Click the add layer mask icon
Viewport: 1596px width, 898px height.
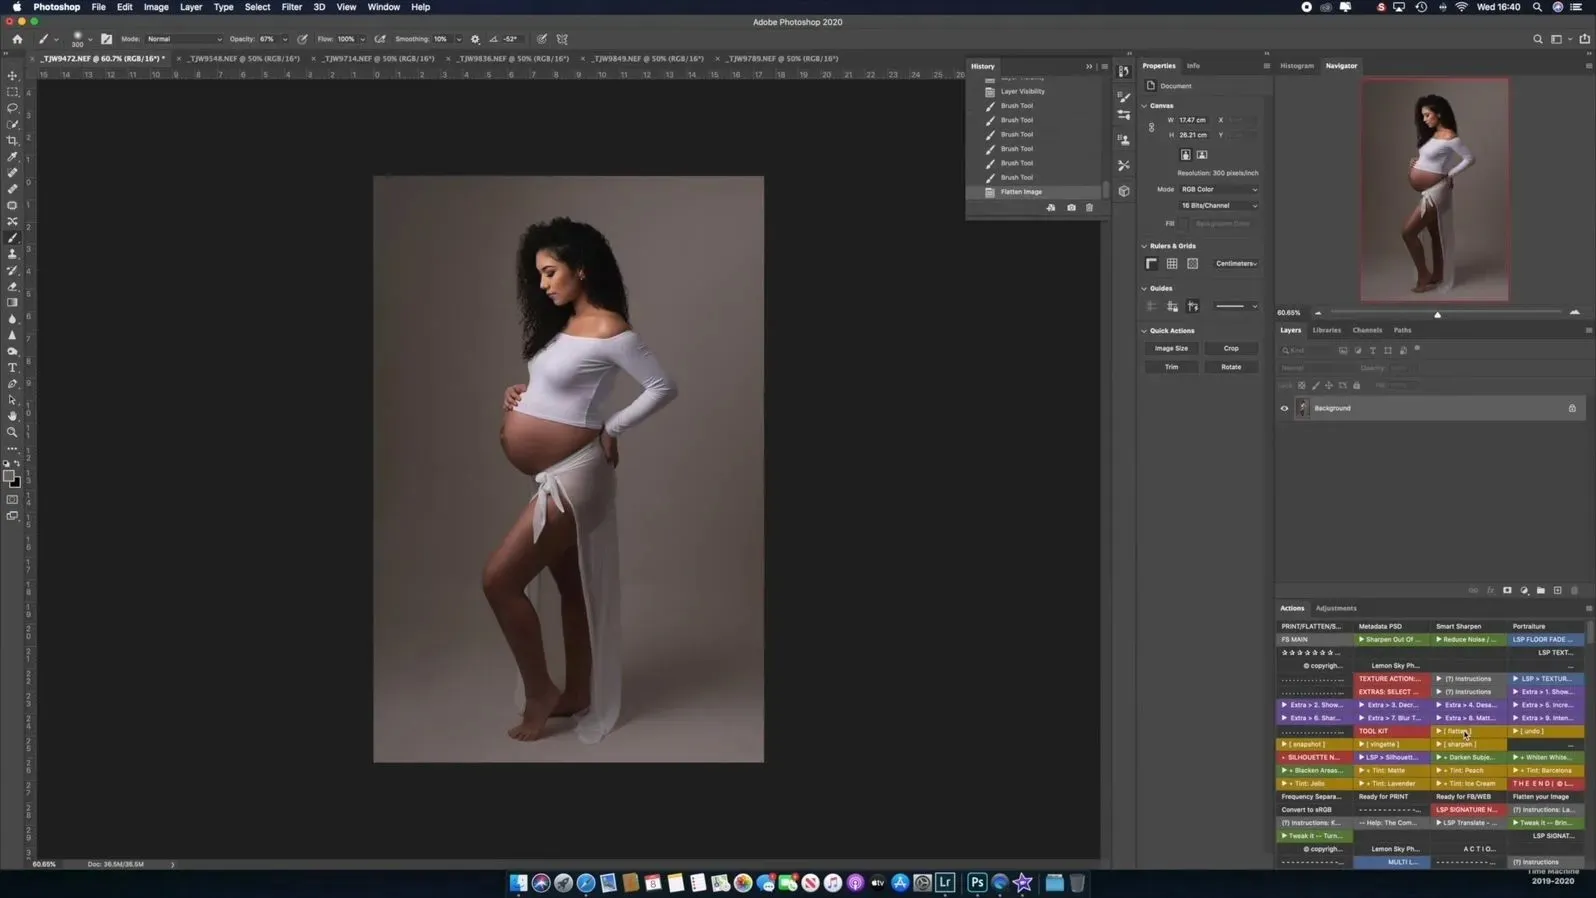coord(1507,591)
